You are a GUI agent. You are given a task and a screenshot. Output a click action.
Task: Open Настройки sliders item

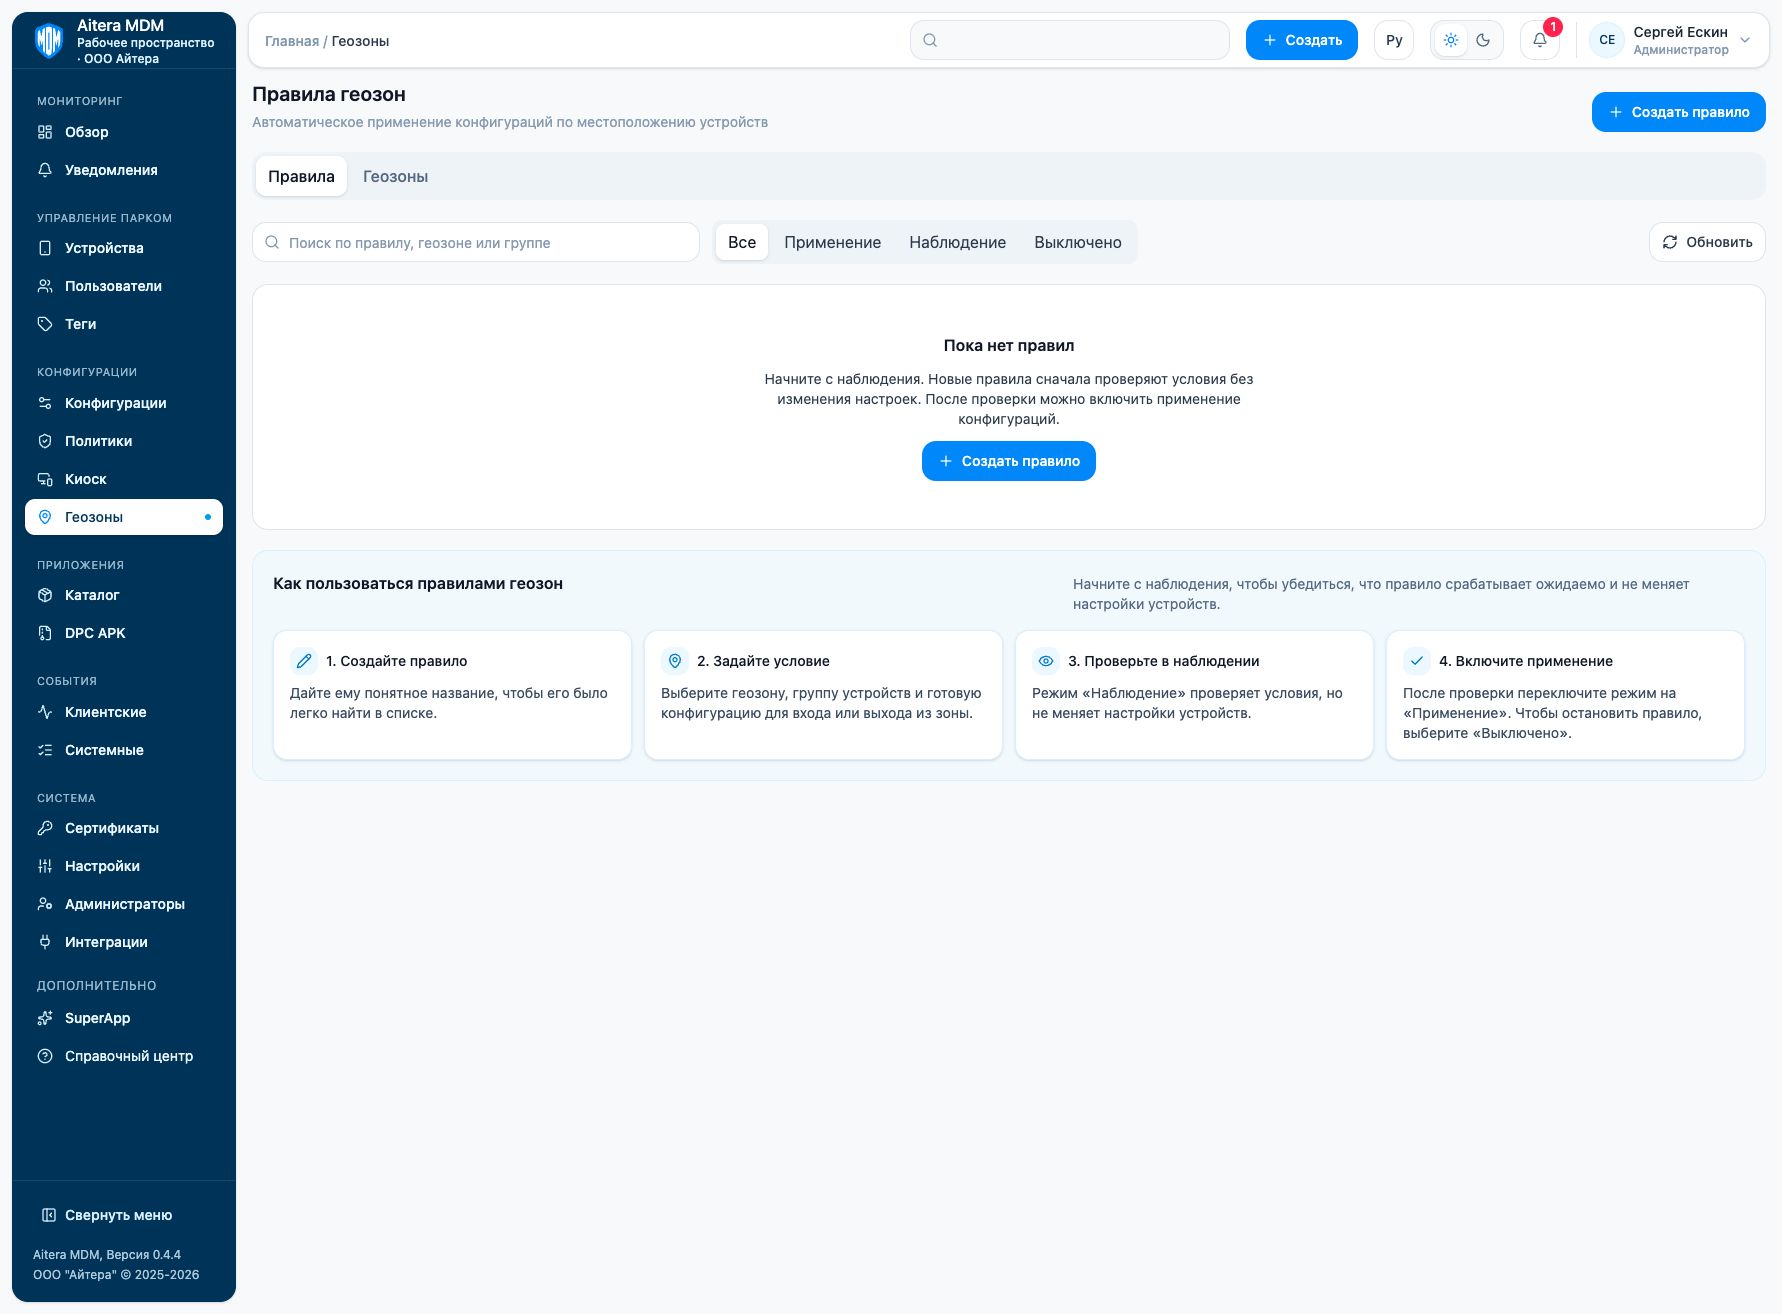(124, 866)
